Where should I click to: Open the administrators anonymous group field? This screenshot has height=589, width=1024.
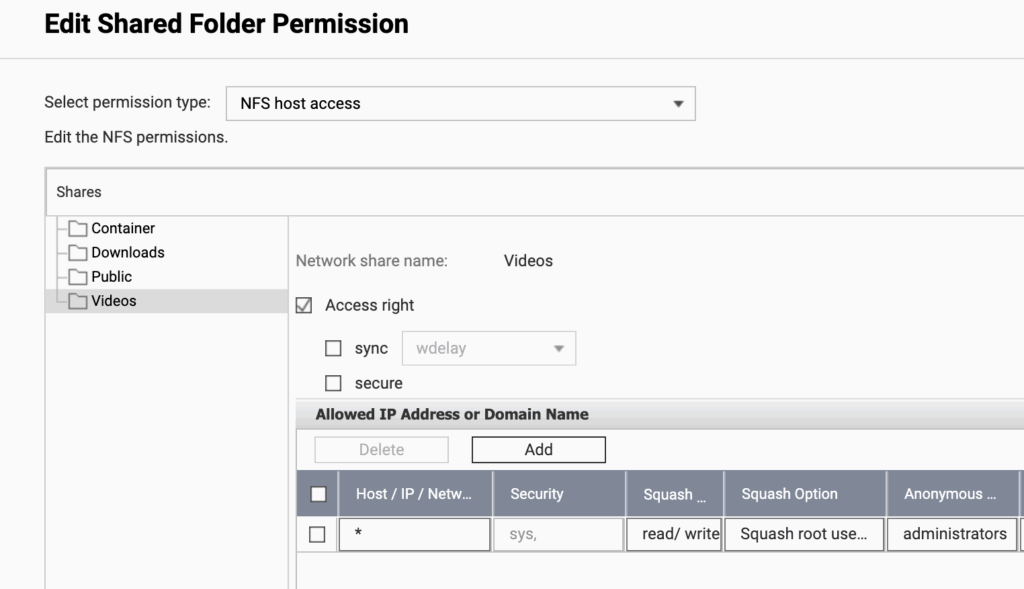point(954,534)
